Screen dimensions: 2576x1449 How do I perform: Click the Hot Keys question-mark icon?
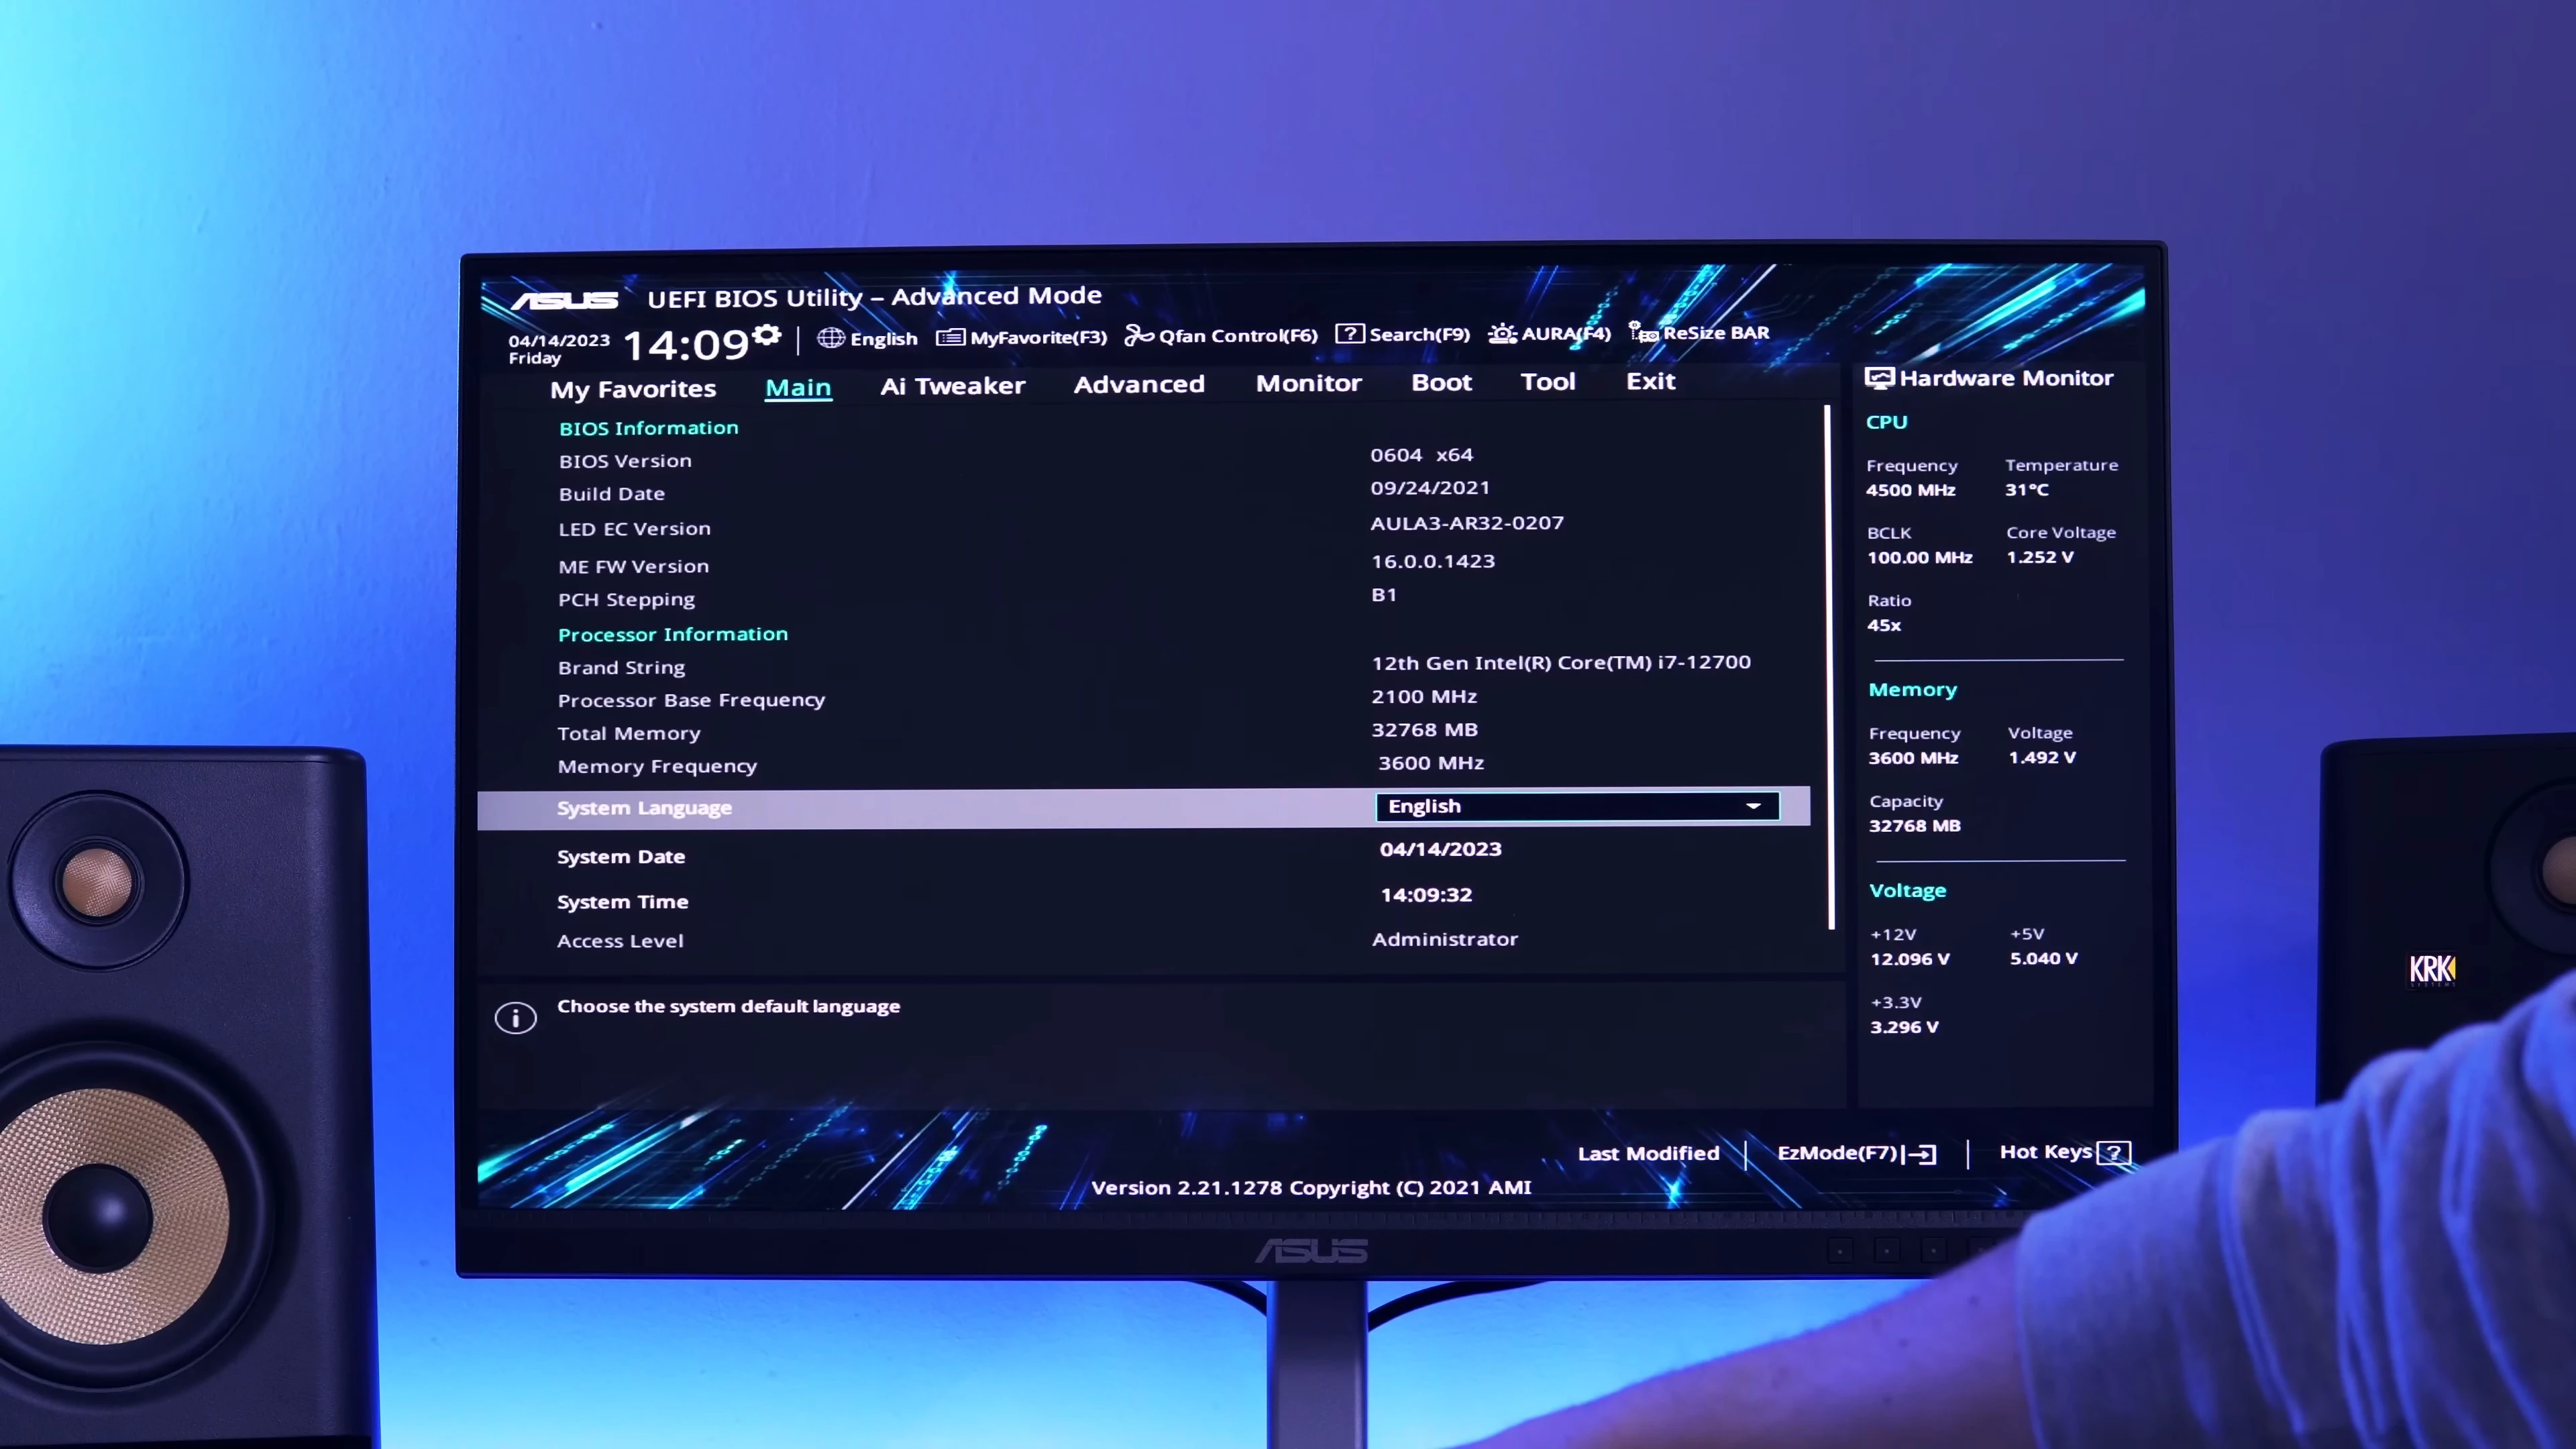2114,1152
